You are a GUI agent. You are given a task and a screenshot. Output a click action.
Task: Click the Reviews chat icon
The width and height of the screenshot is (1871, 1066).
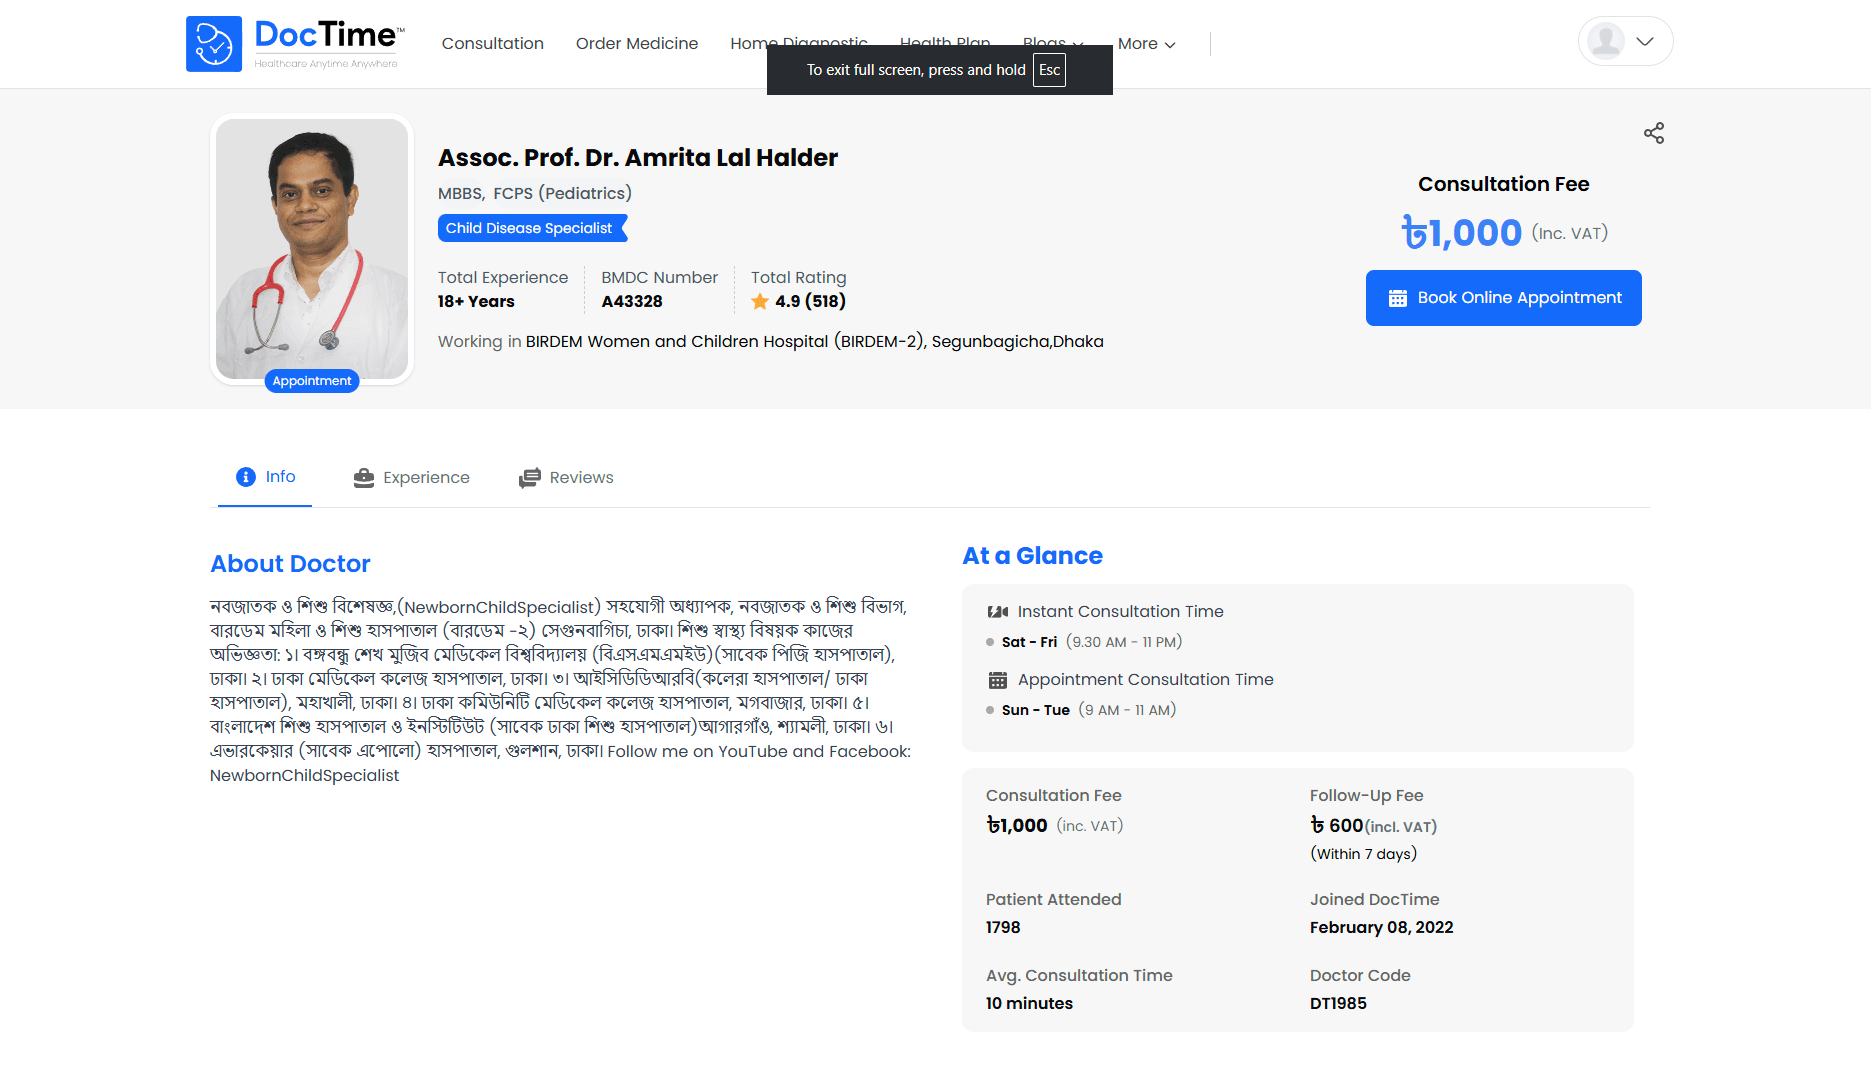530,478
